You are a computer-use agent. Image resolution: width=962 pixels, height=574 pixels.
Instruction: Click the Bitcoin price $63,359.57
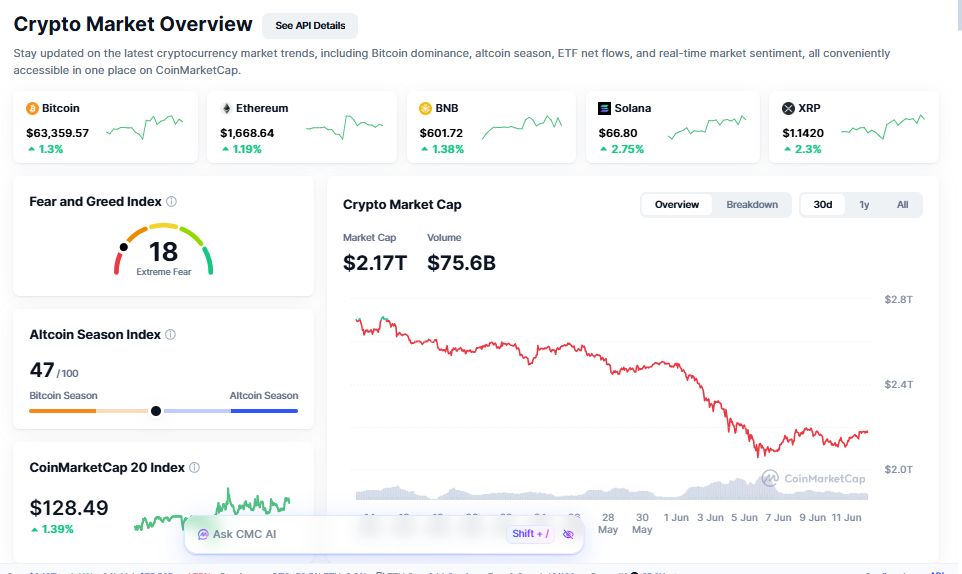(58, 133)
